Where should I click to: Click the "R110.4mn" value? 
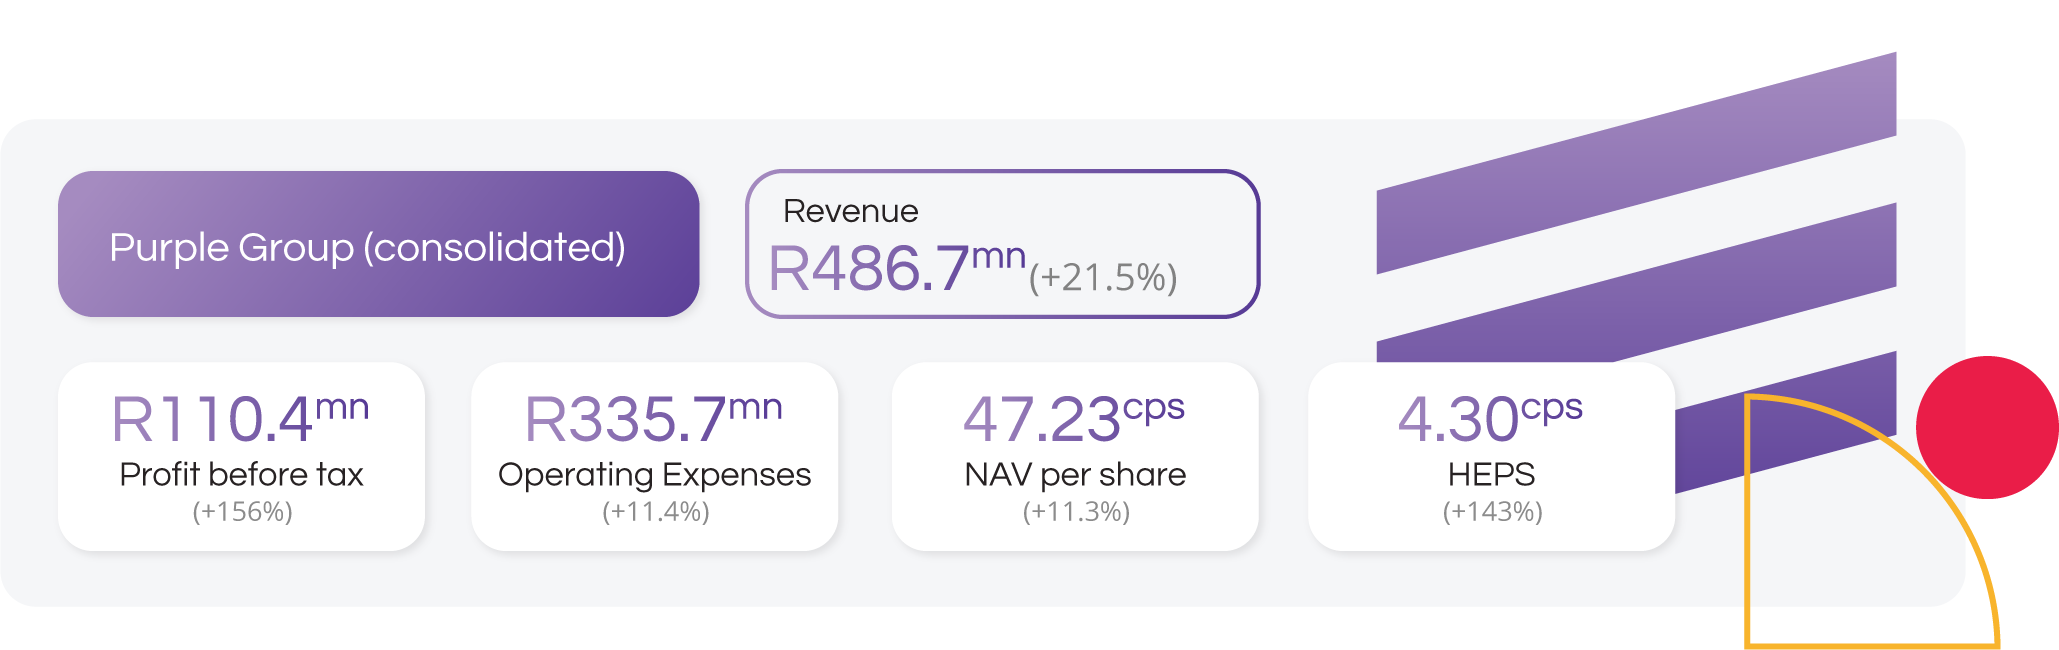[240, 418]
